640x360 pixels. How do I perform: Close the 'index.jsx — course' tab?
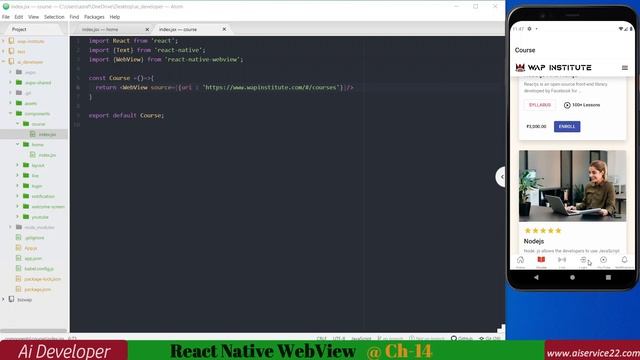pyautogui.click(x=224, y=29)
